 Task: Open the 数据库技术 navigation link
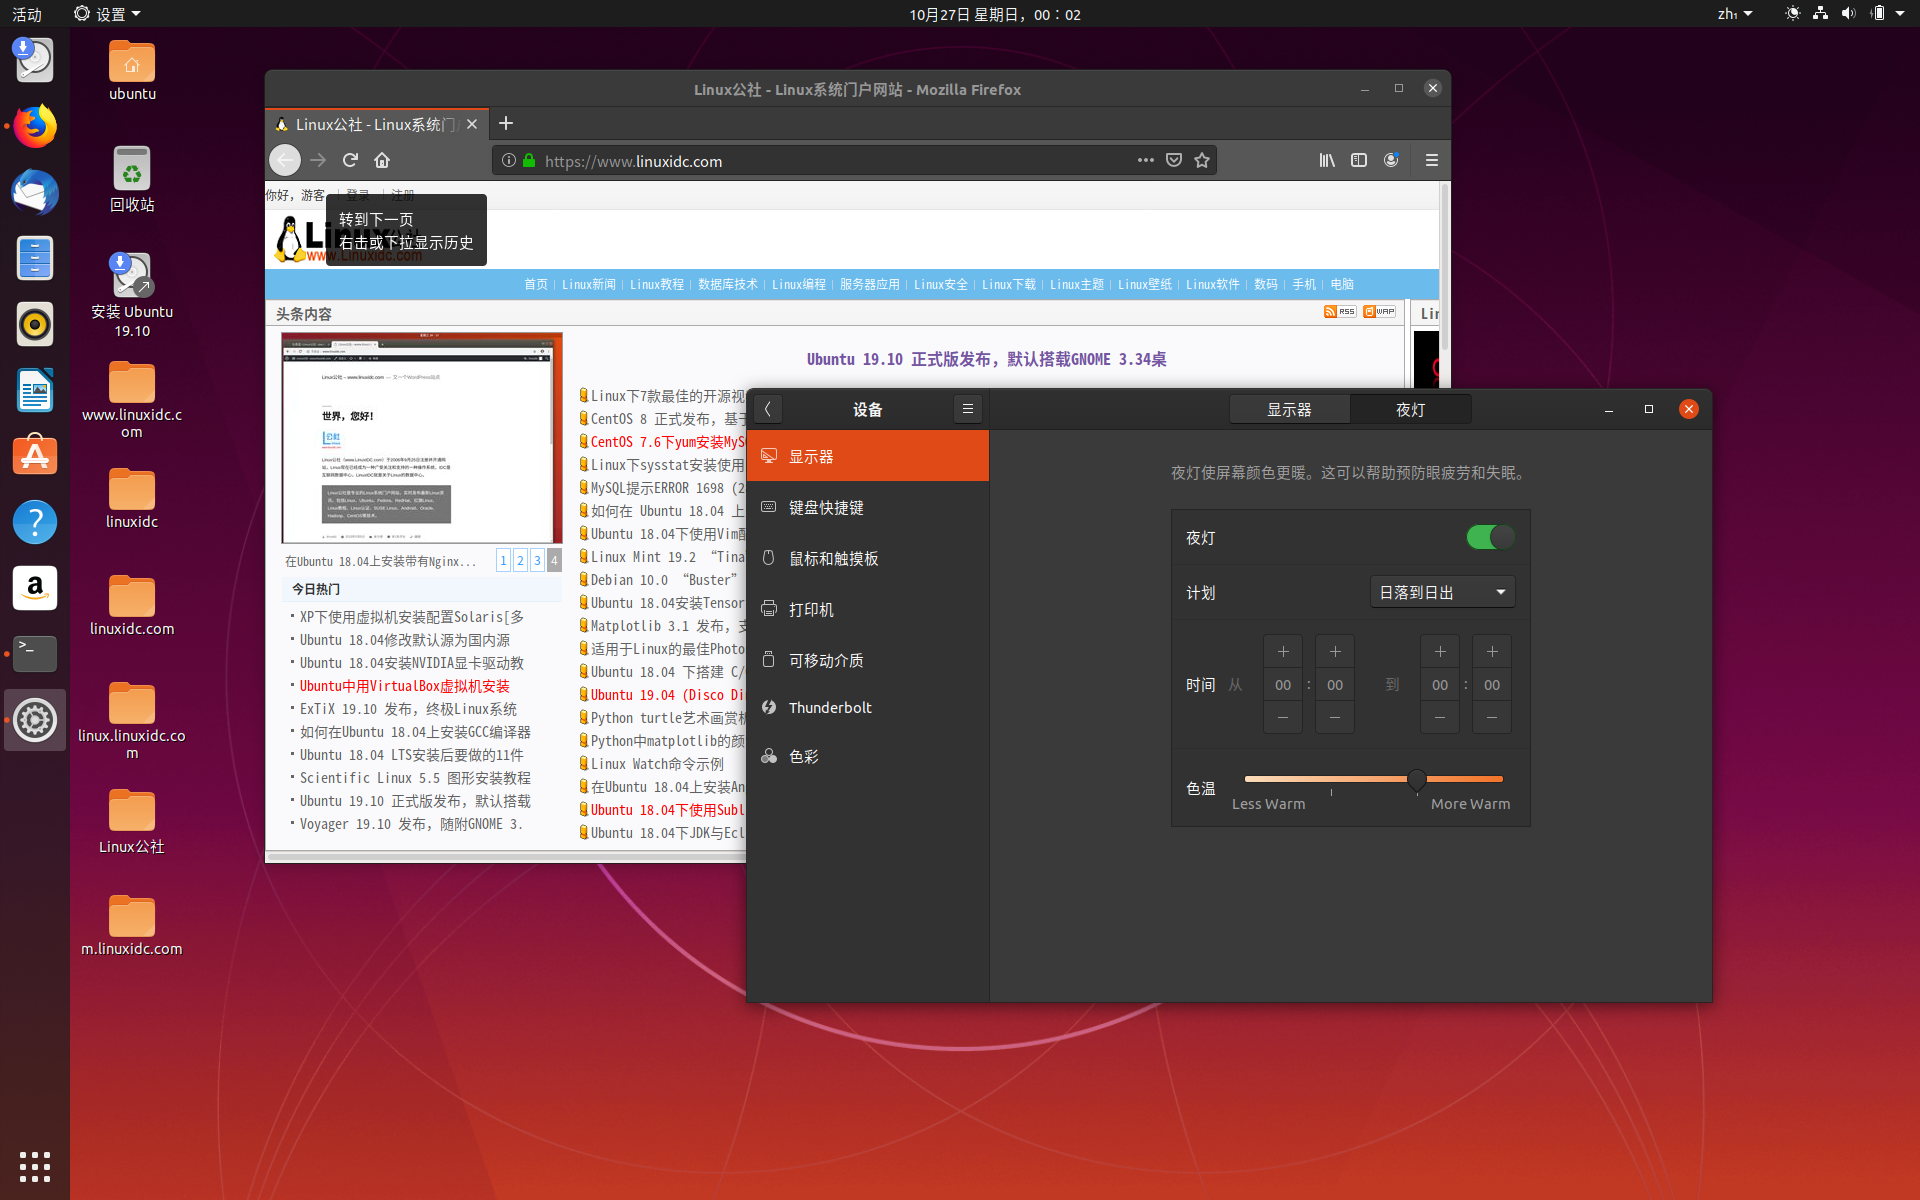point(728,284)
